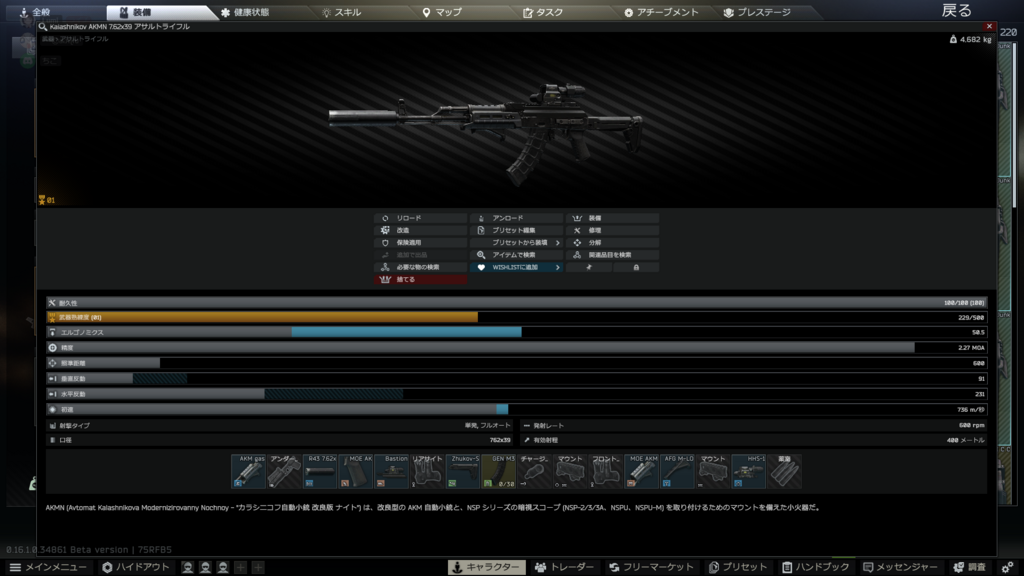Click the empty チャージ charging handle slot
Viewport: 1024px width, 576px height.
click(x=534, y=472)
